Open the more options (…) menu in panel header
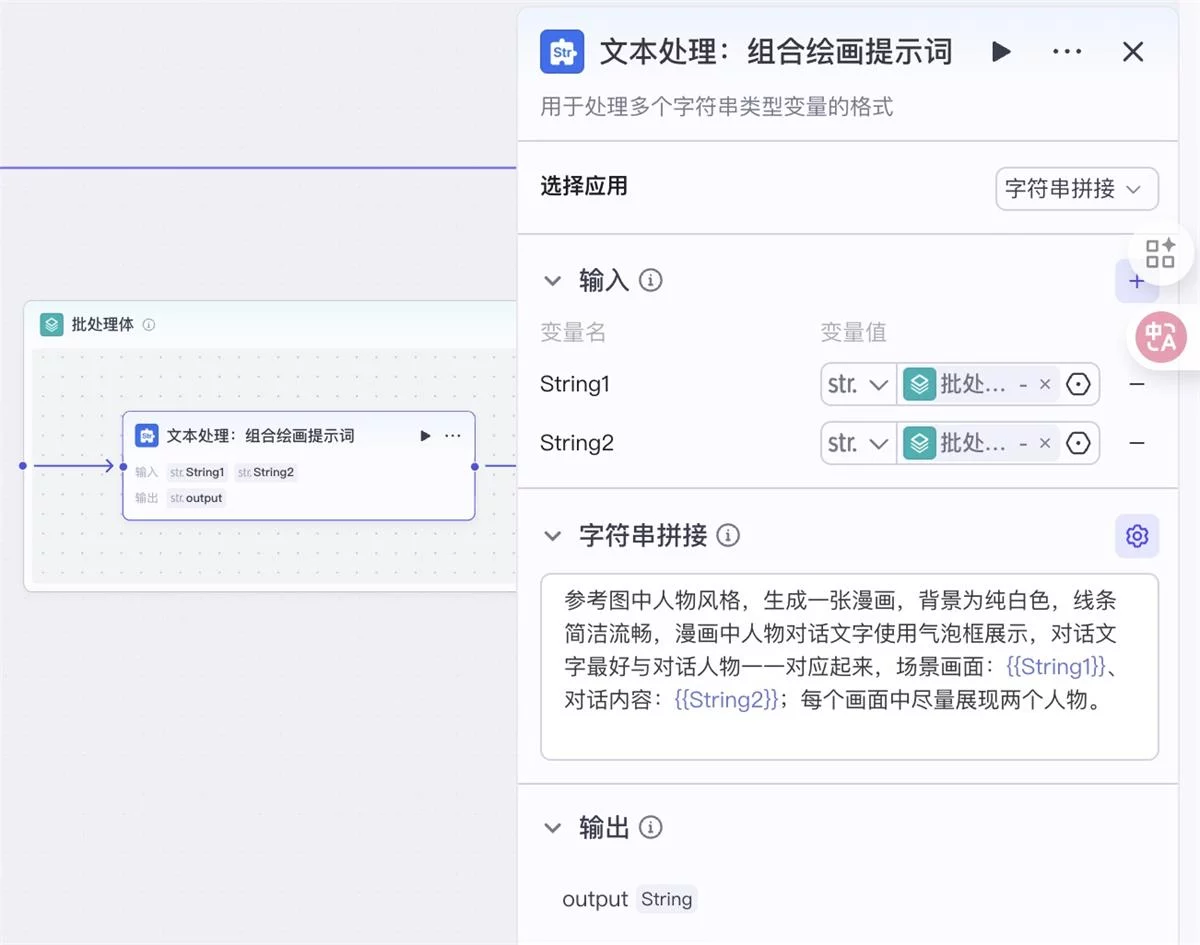 pyautogui.click(x=1066, y=52)
